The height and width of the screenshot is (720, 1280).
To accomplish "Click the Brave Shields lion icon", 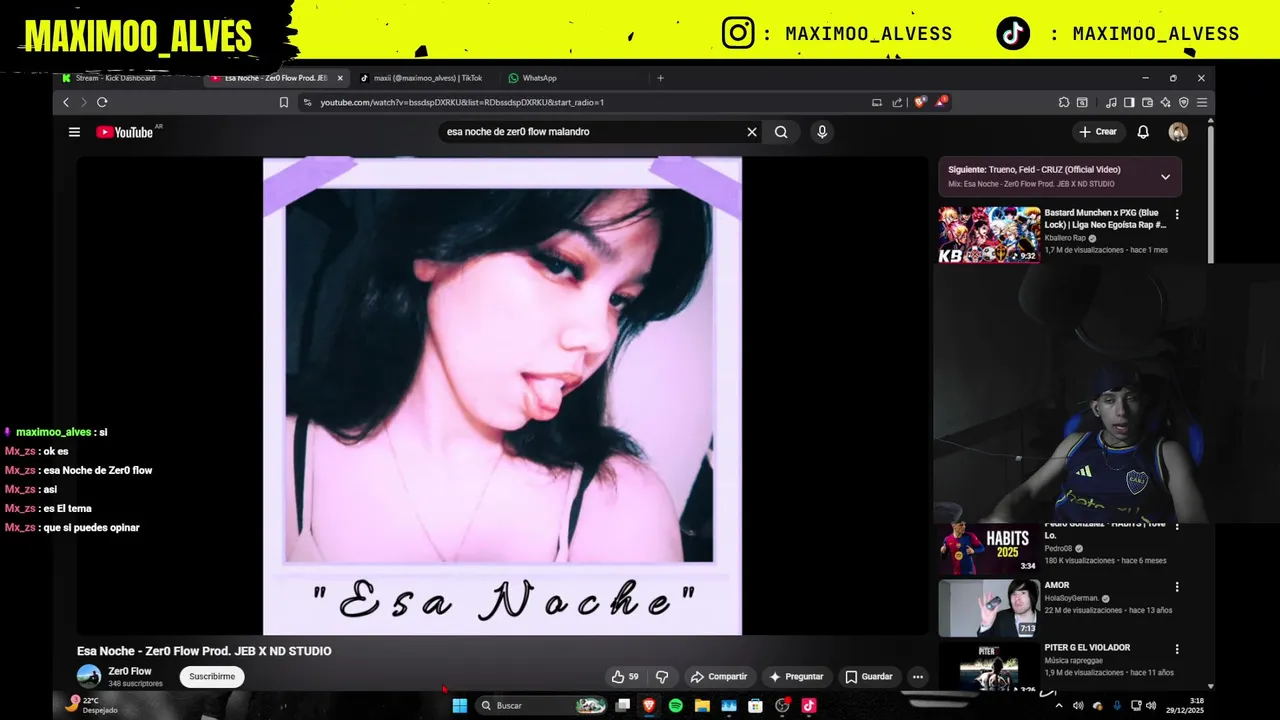I will (920, 102).
